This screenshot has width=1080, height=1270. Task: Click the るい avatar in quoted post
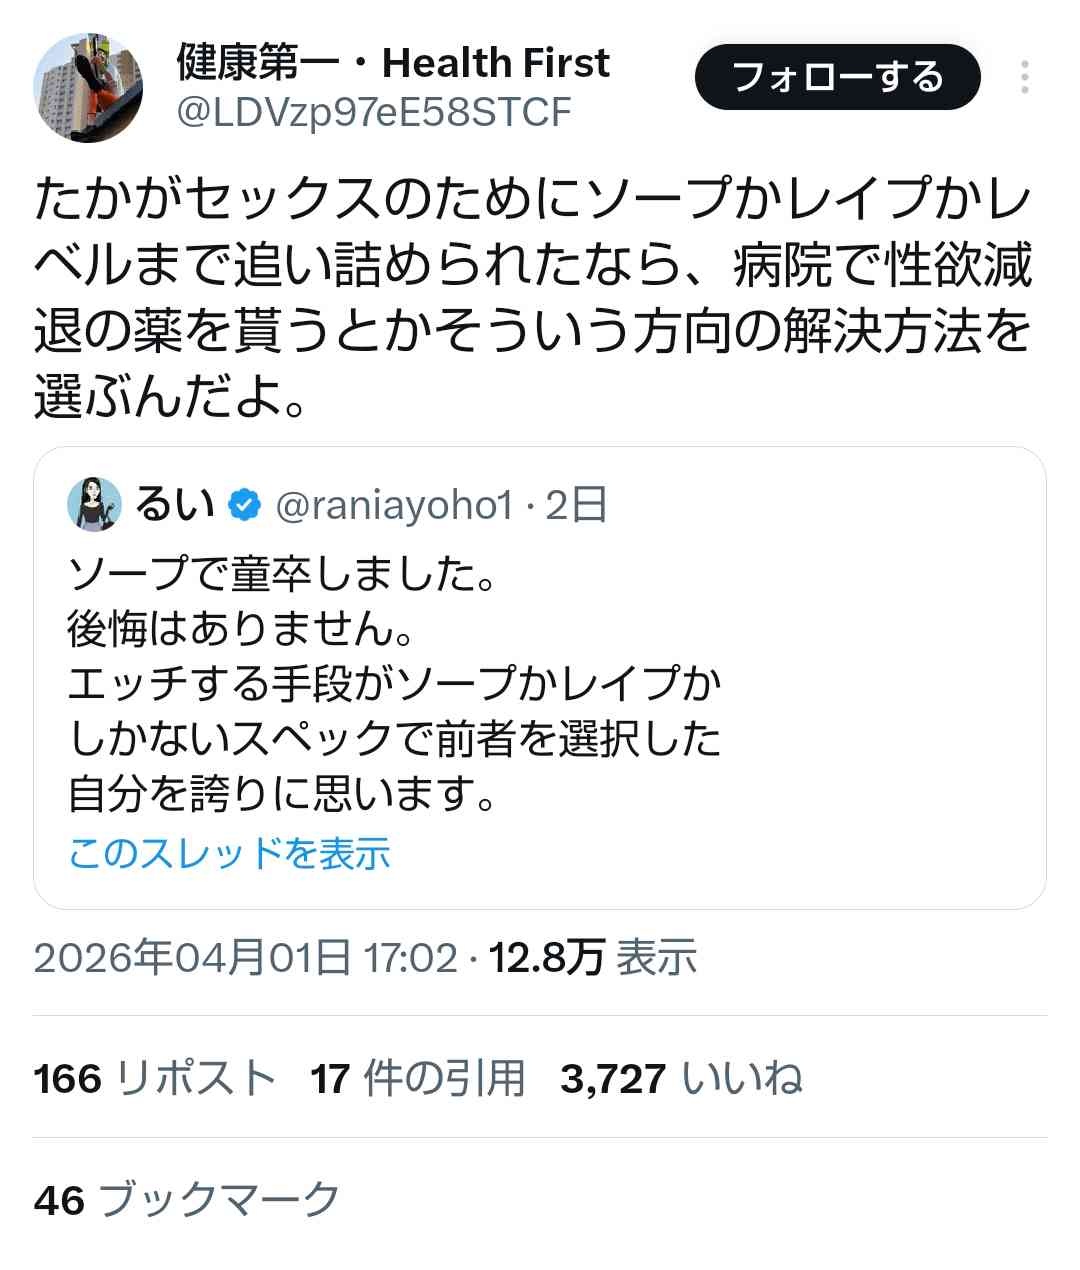click(94, 504)
